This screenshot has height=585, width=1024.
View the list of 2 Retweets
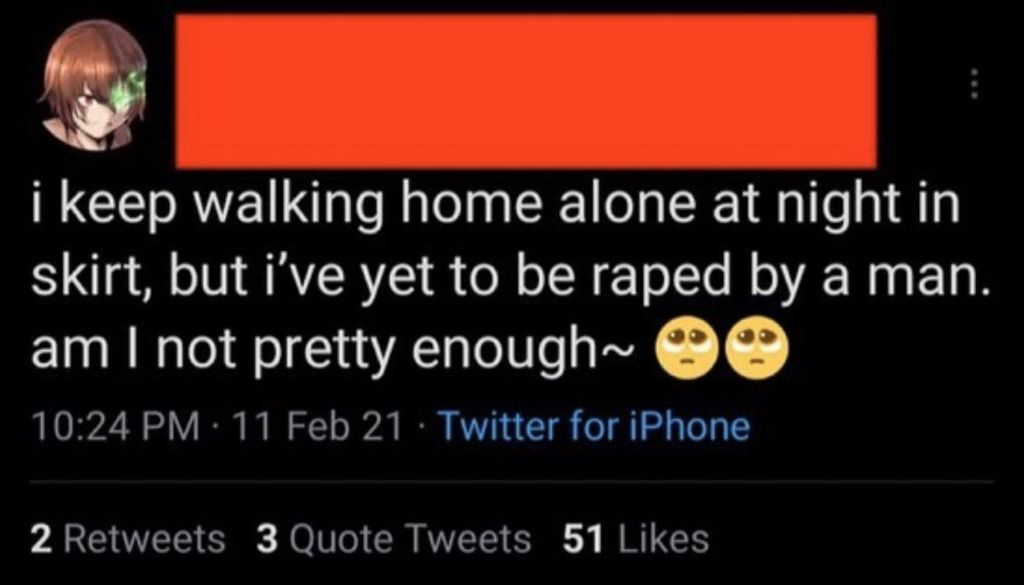[128, 539]
